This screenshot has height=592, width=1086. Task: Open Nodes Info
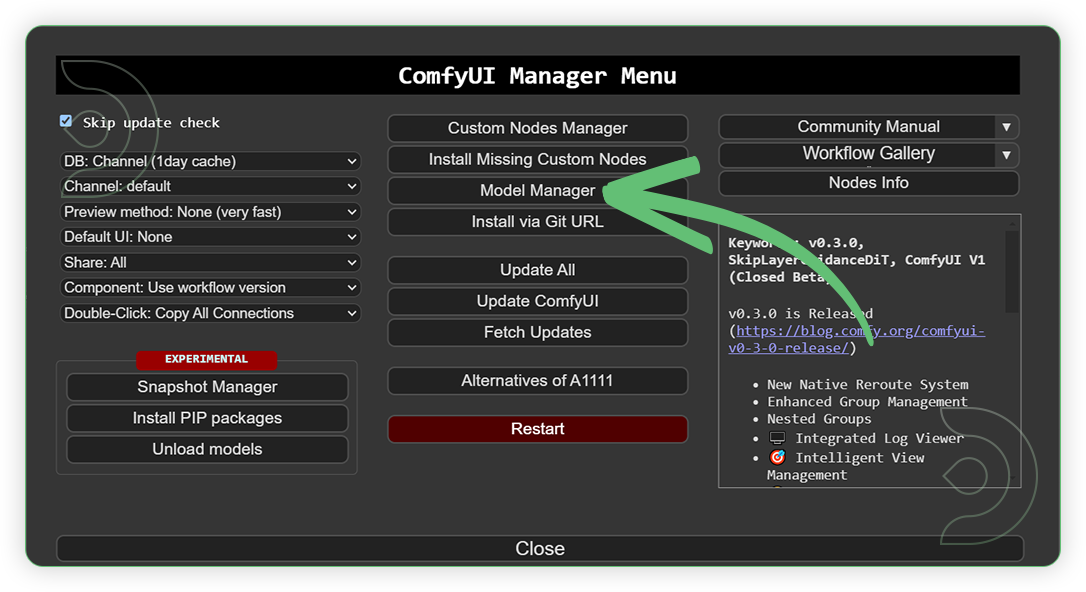point(868,183)
